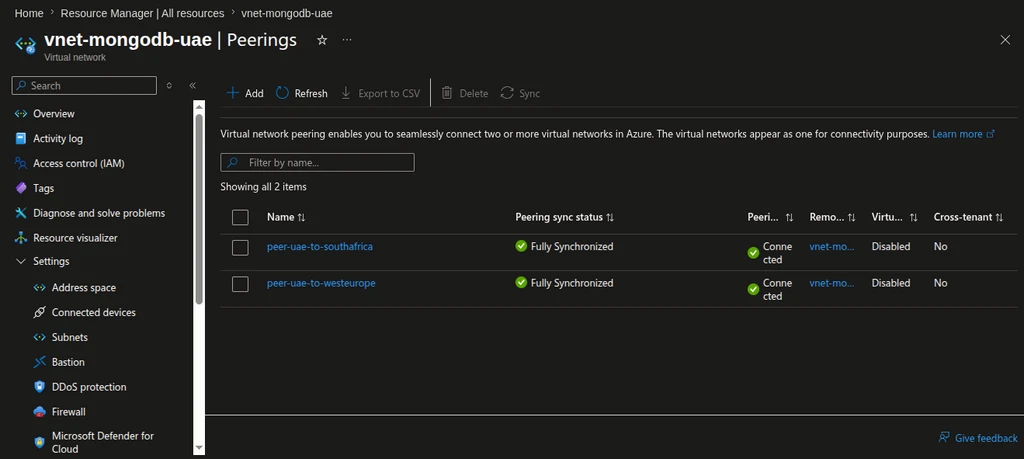The width and height of the screenshot is (1024, 459).
Task: Click Fully Synchronized status for westeurope peering
Action: (564, 283)
